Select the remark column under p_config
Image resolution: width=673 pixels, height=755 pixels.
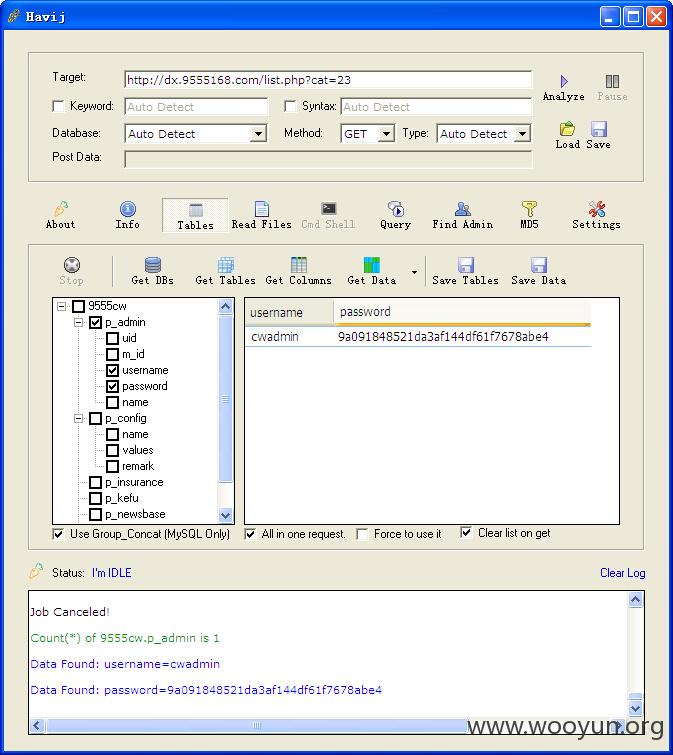[138, 466]
